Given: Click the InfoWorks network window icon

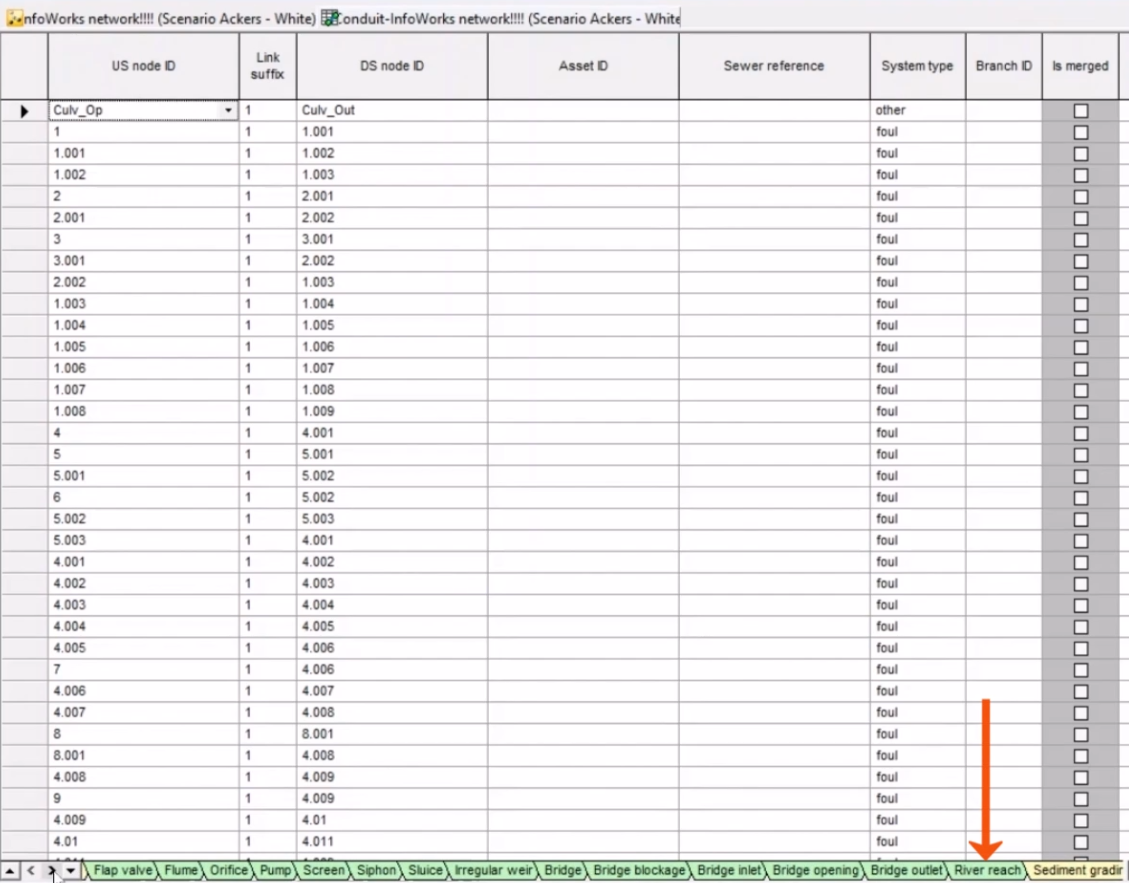Looking at the screenshot, I should [x=12, y=19].
